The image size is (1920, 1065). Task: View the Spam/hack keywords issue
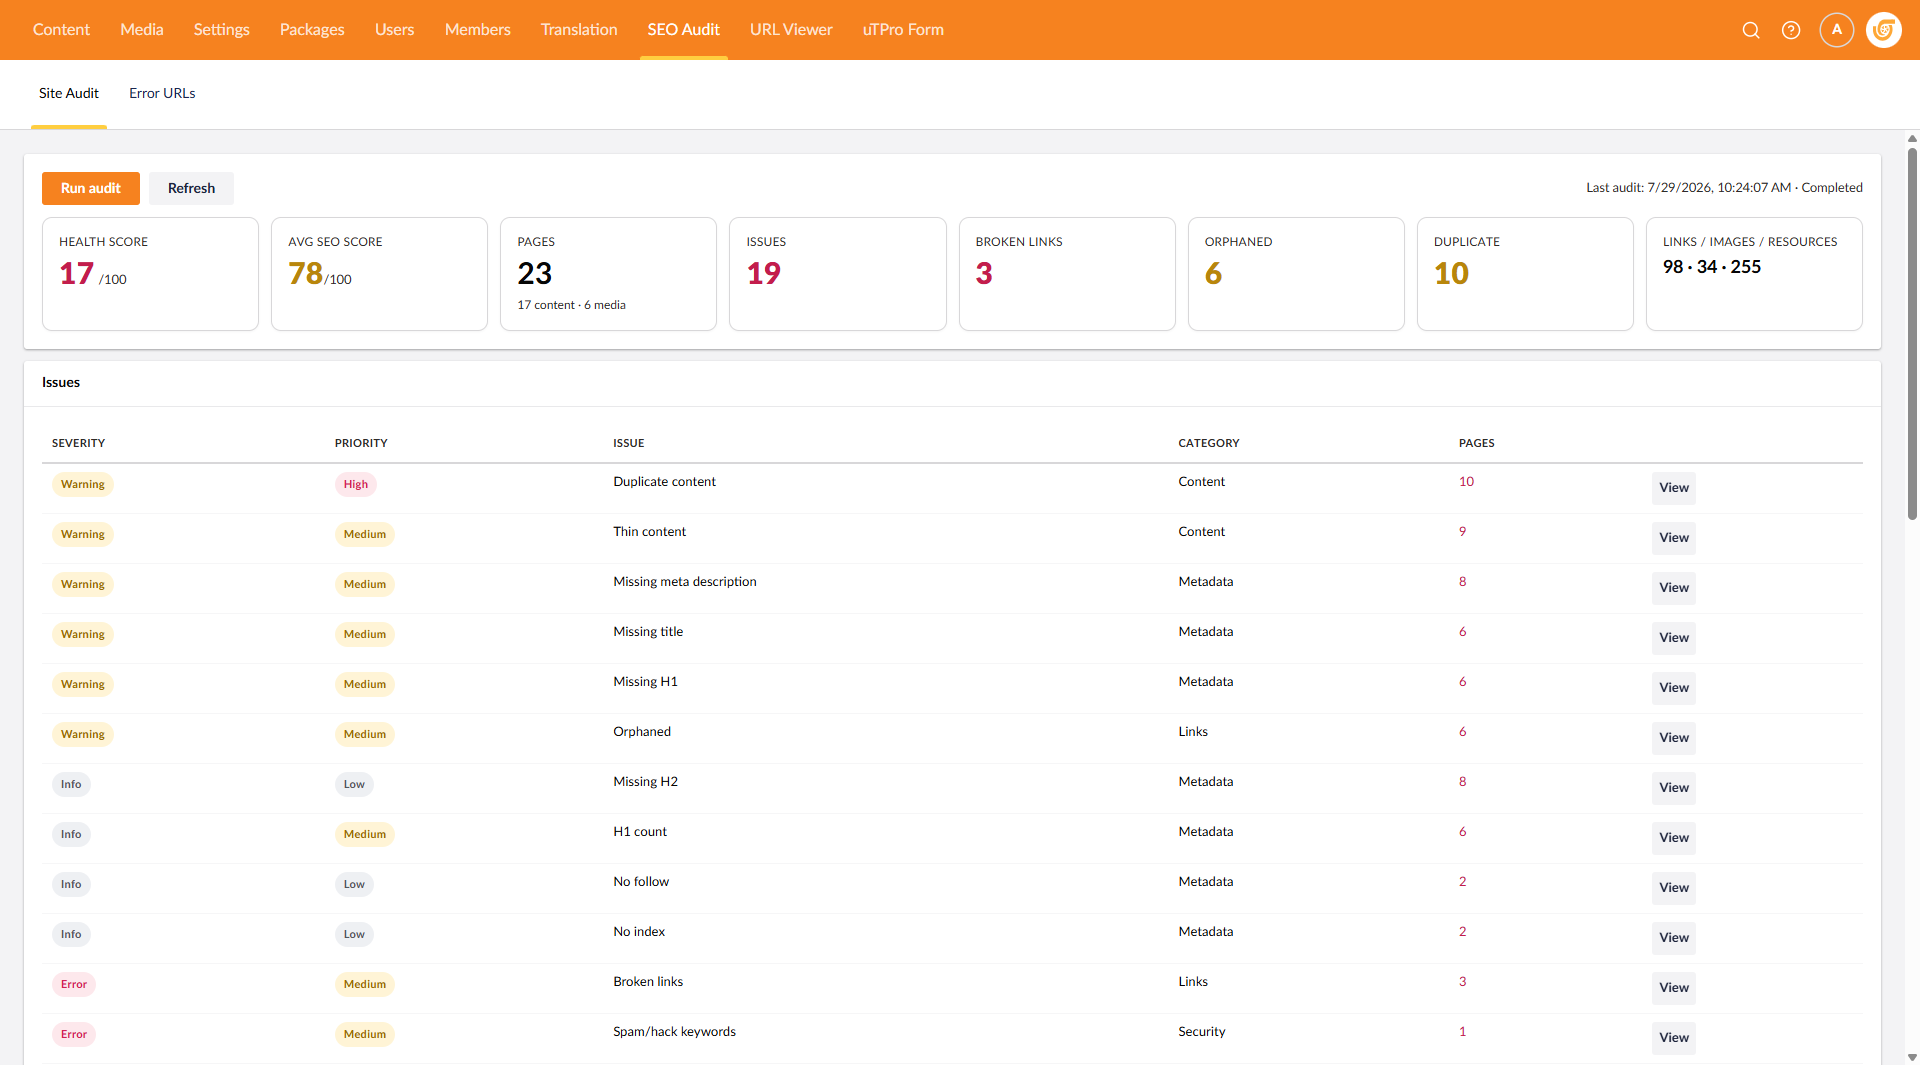click(x=1674, y=1038)
